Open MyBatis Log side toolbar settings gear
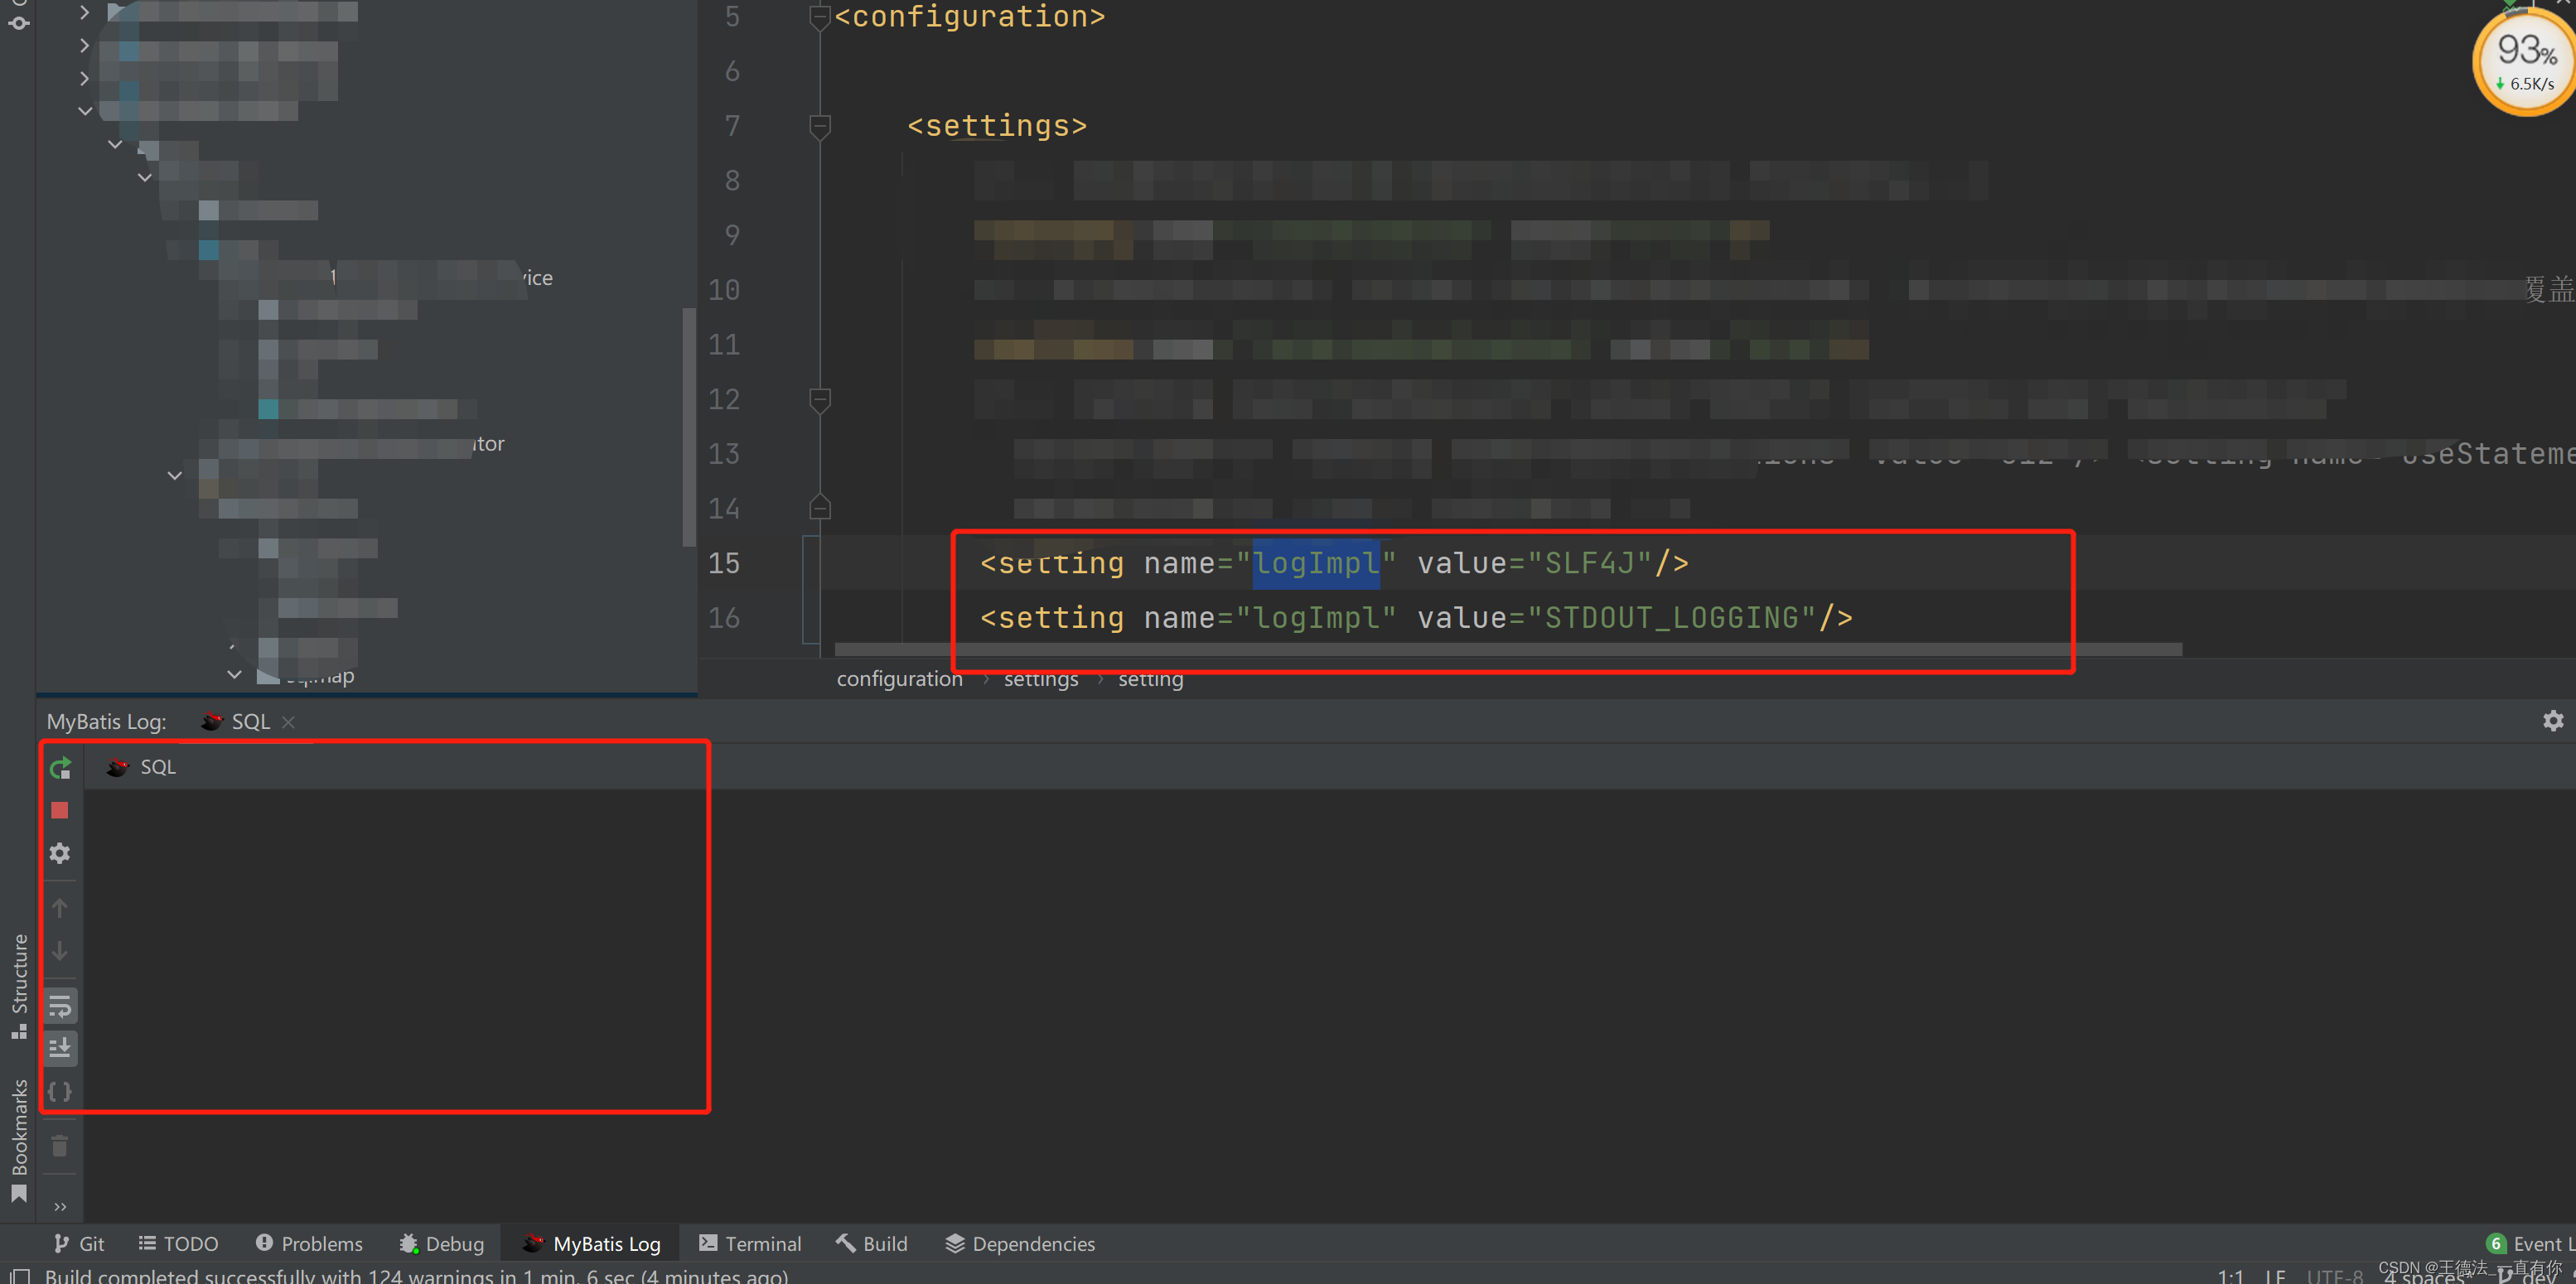 pyautogui.click(x=60, y=853)
